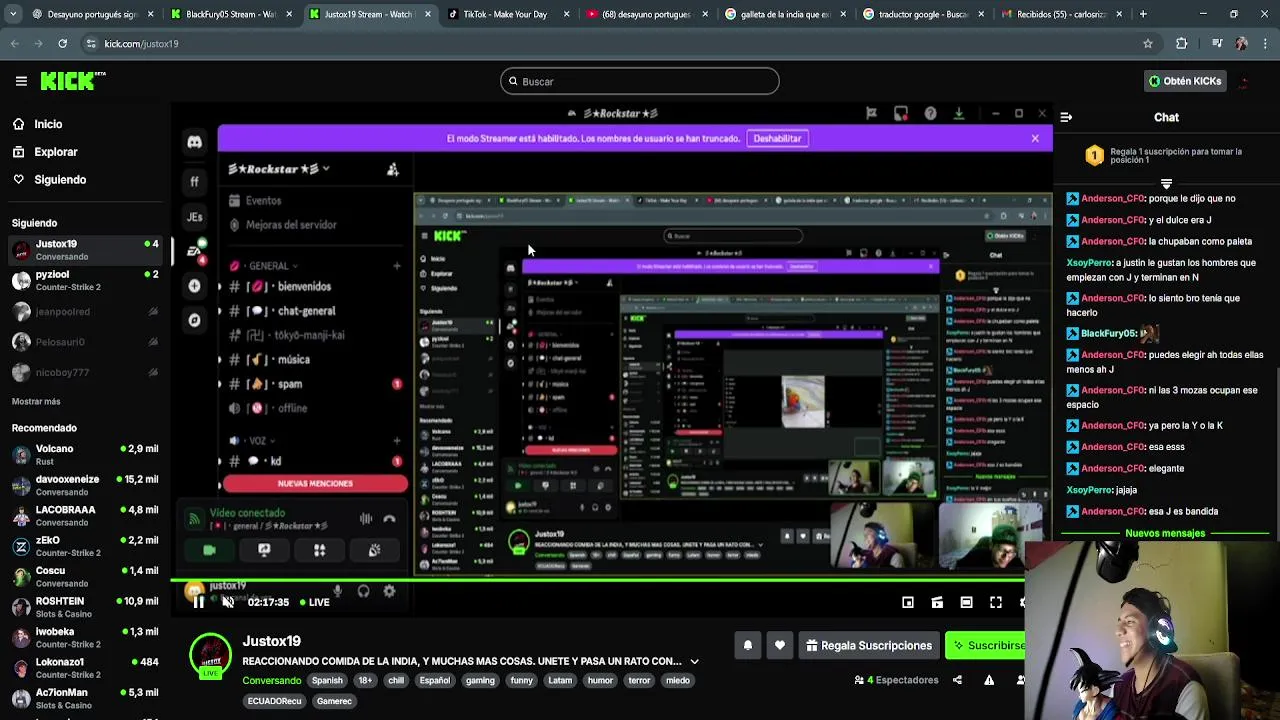Click the Nuevos mensajes button in chat
This screenshot has width=1280, height=720.
click(x=1165, y=533)
